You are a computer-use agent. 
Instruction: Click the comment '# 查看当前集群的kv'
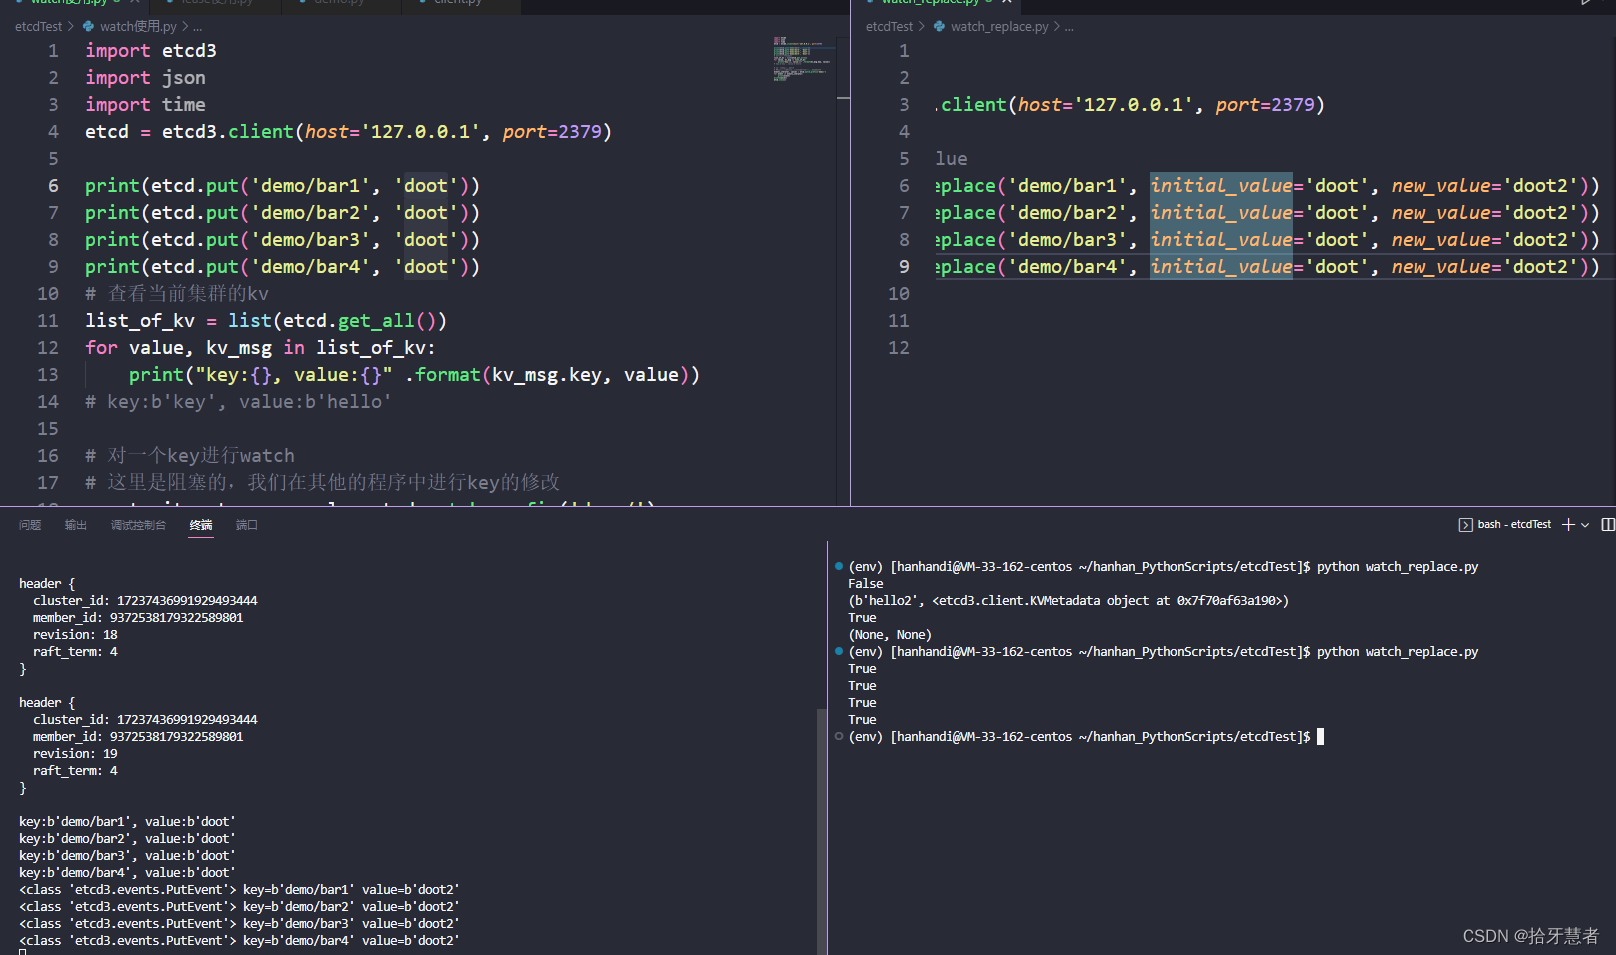click(x=177, y=294)
